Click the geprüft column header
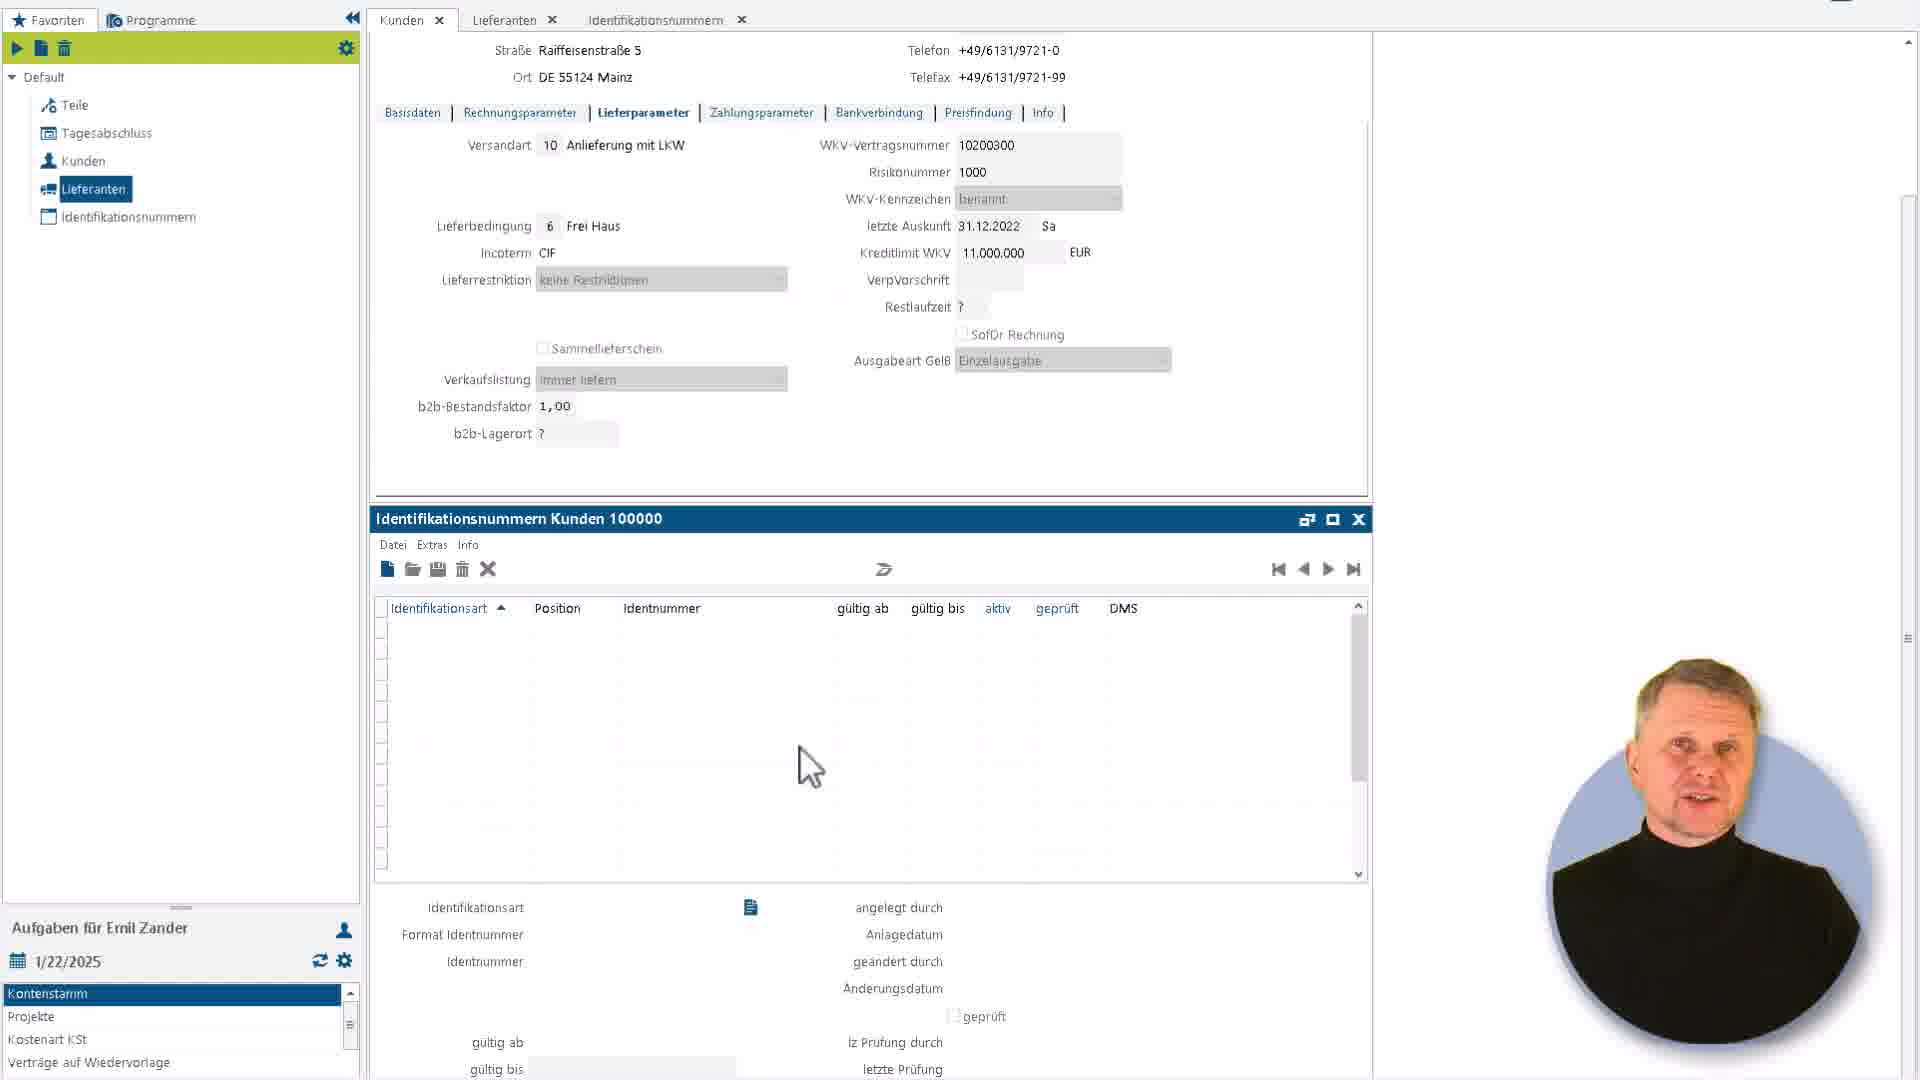 (1057, 608)
